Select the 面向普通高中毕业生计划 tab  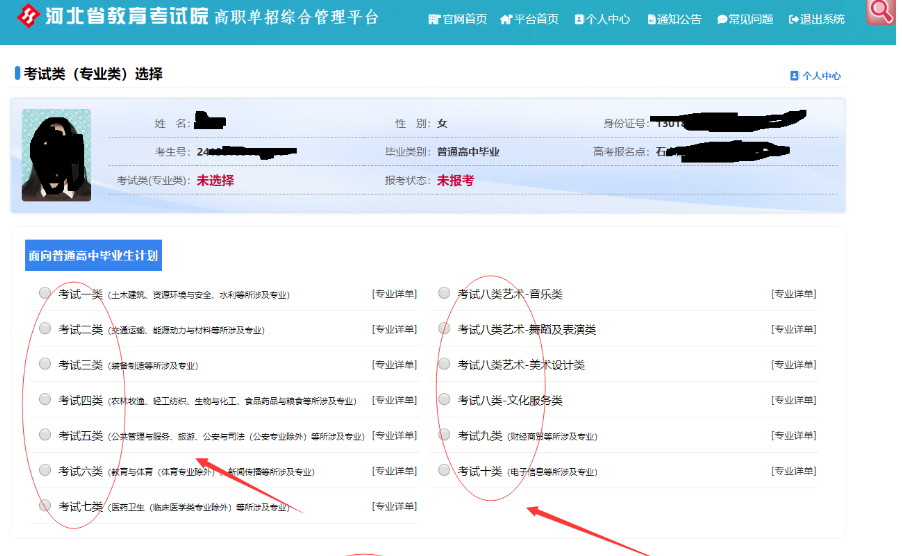click(x=93, y=256)
